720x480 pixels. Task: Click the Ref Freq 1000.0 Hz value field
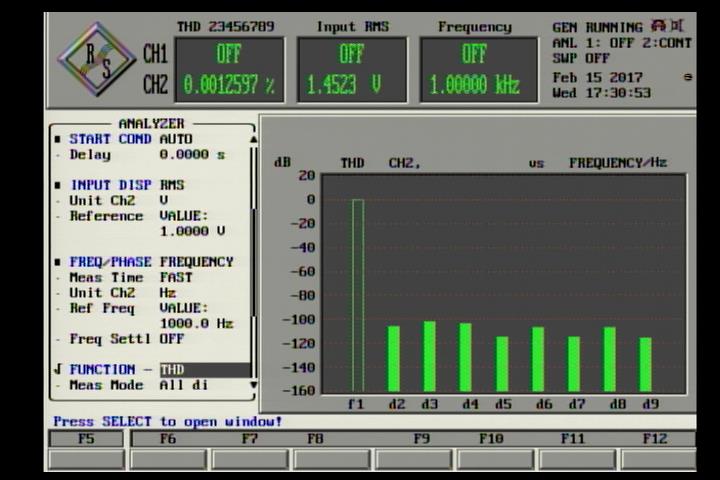point(196,324)
